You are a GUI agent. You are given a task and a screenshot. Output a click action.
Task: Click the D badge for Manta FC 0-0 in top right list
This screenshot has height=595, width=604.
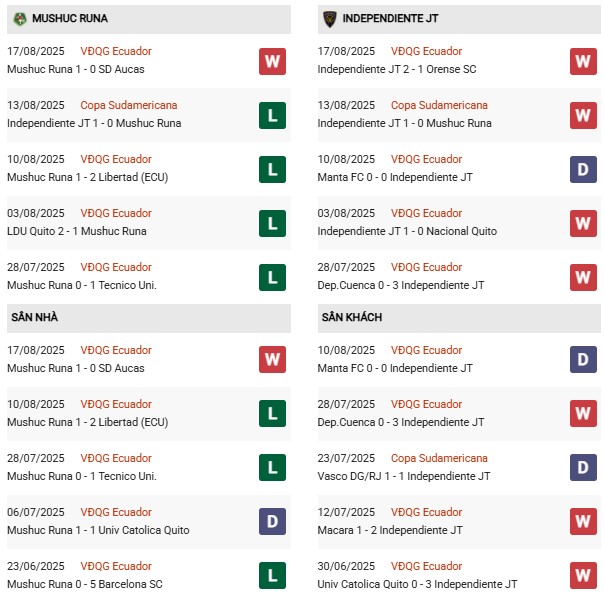583,169
